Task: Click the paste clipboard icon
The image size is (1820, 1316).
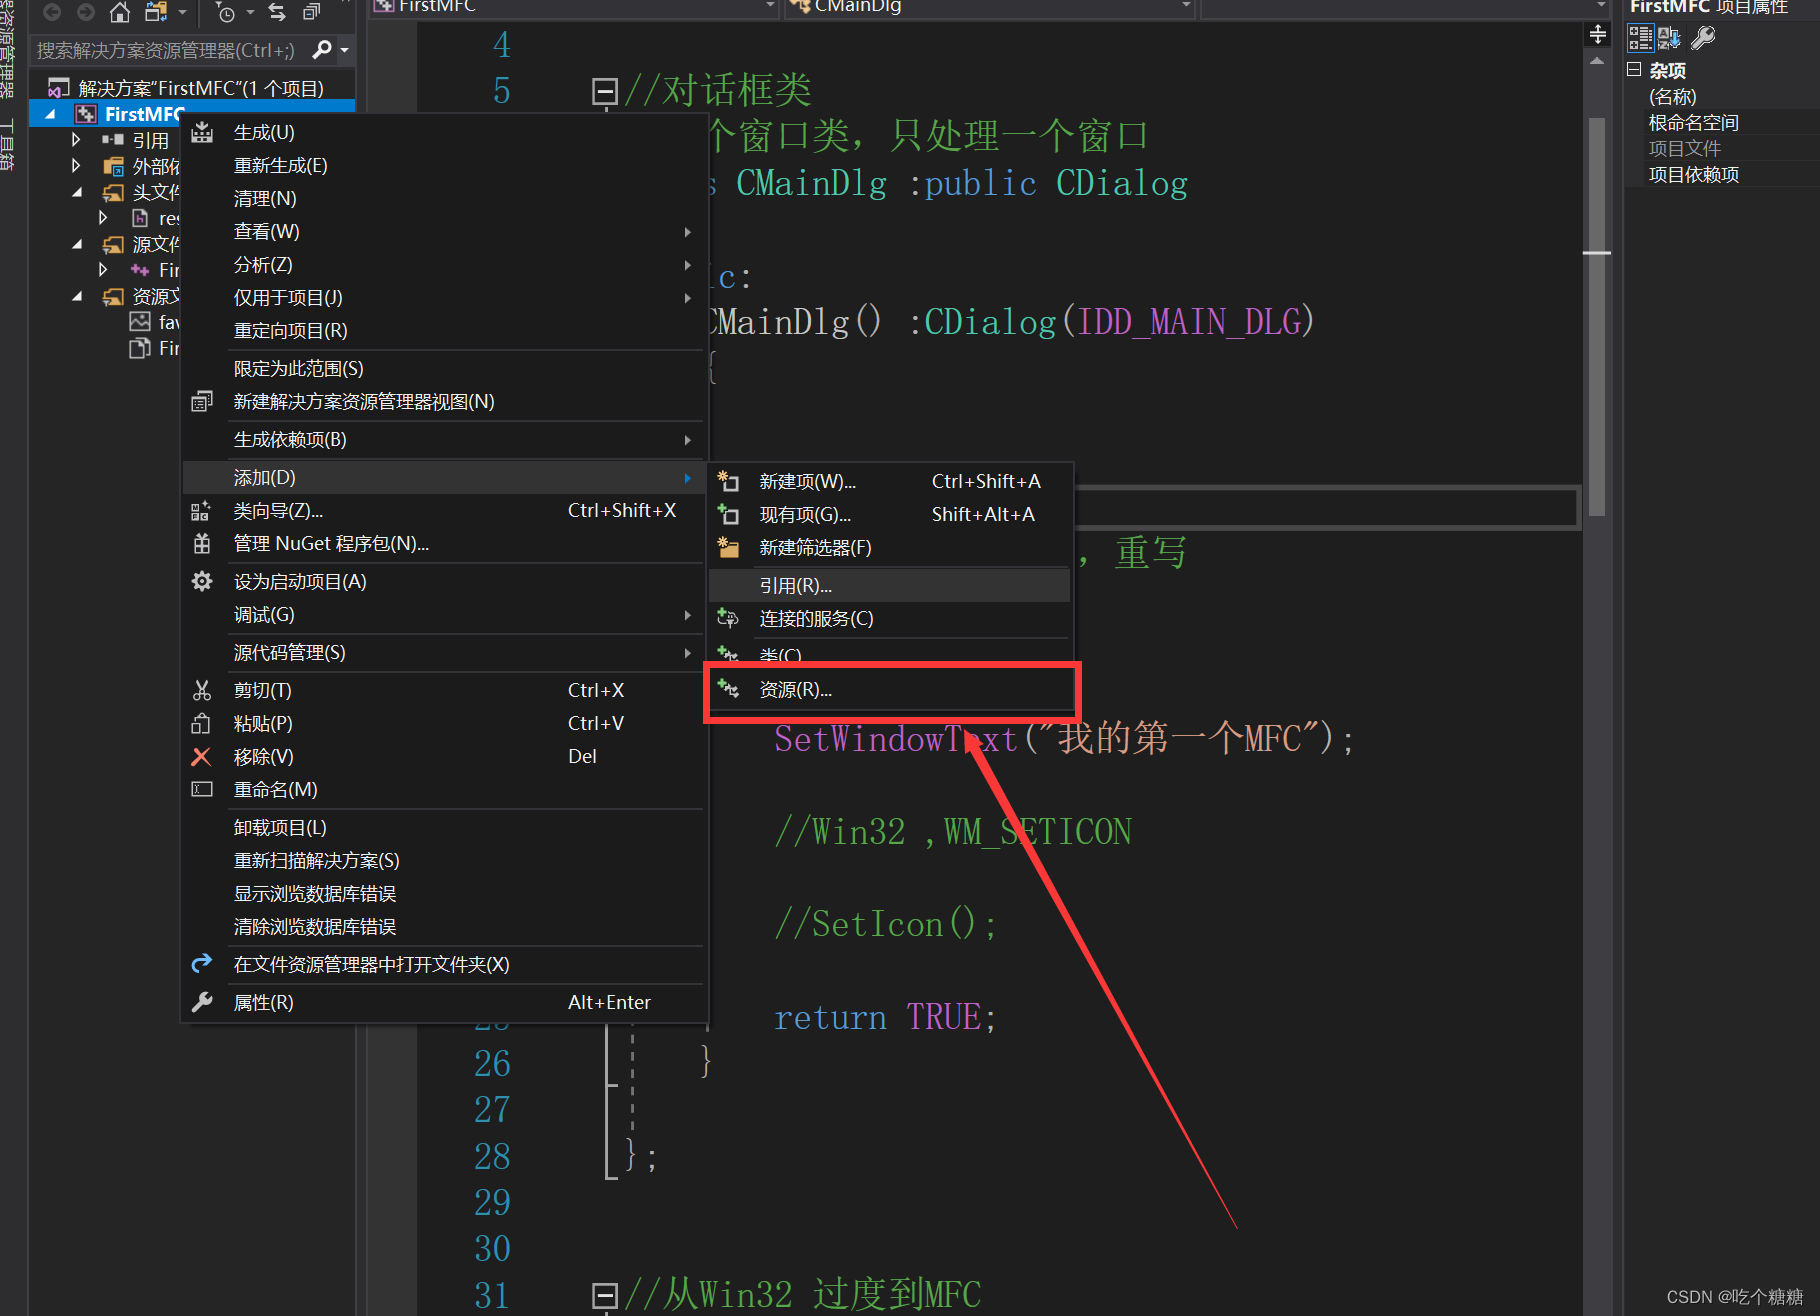Action: pos(202,723)
